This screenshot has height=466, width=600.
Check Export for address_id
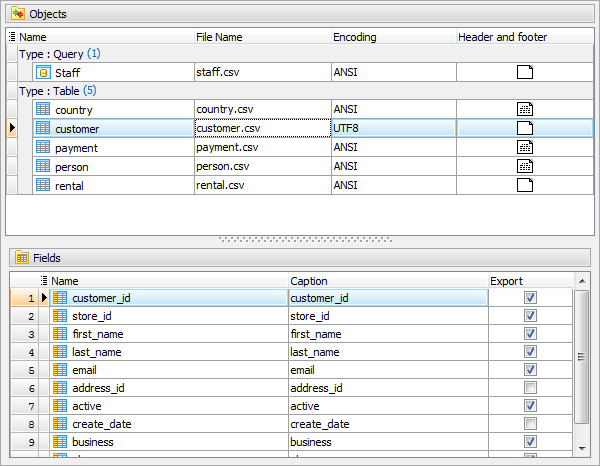[530, 388]
